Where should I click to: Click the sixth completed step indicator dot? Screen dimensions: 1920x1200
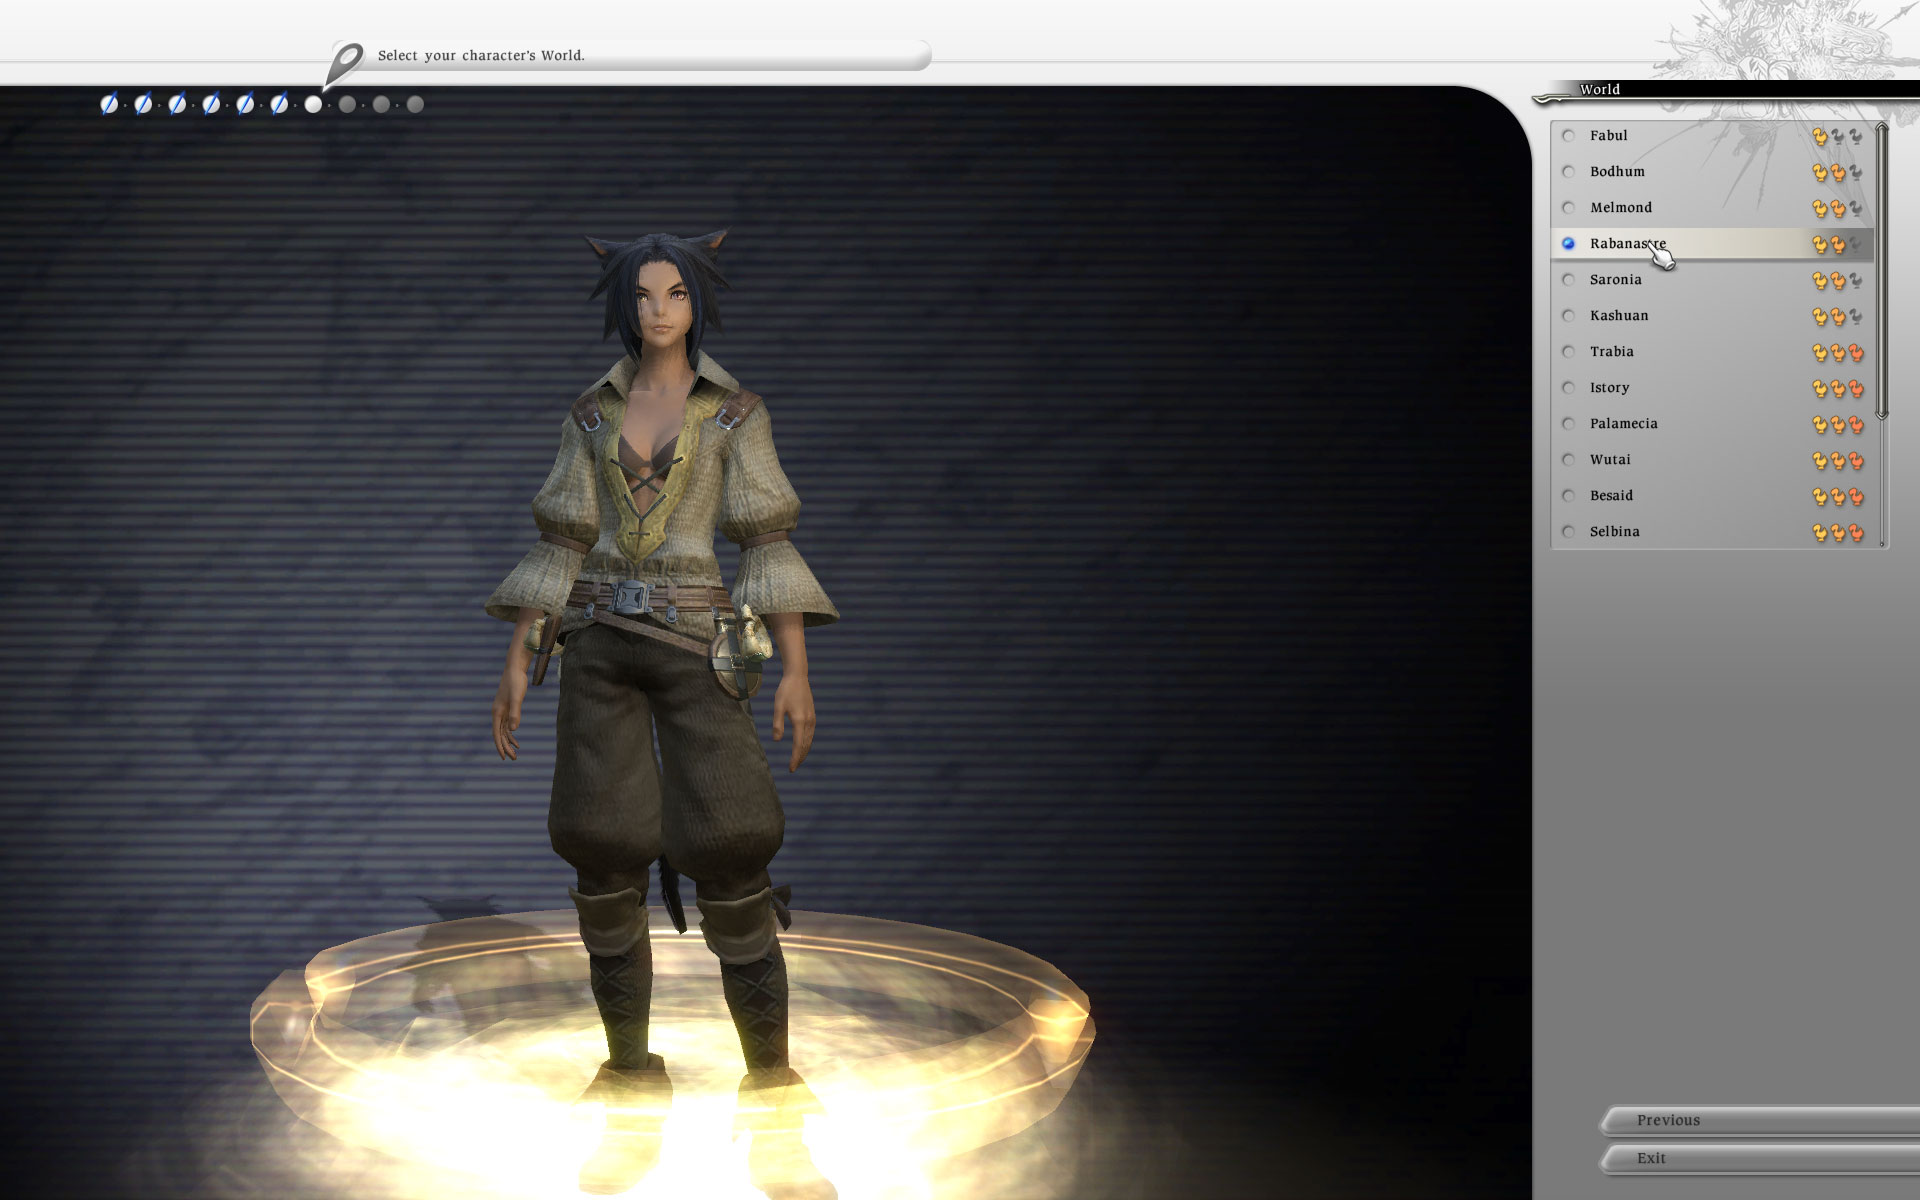click(x=279, y=104)
